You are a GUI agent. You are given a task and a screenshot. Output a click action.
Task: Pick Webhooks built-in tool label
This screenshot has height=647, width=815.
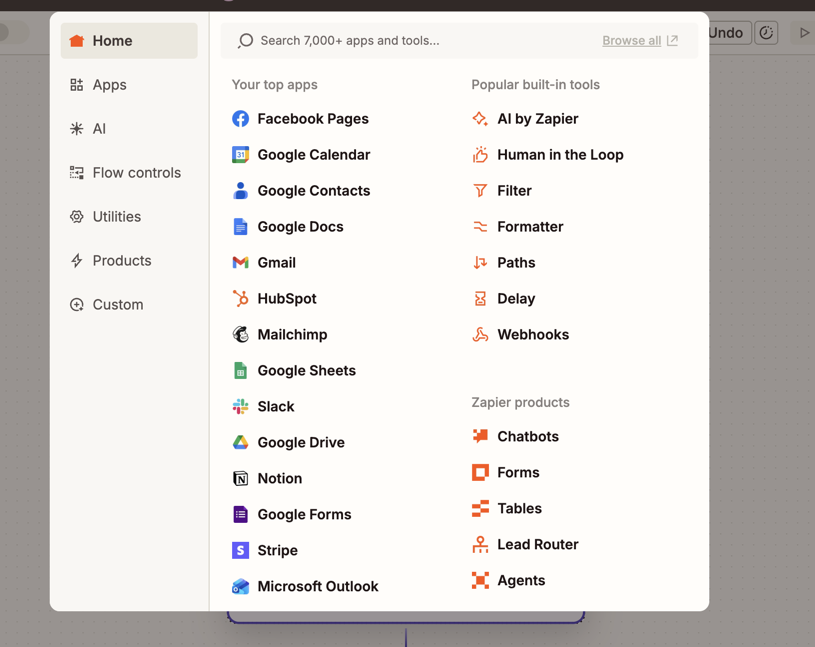(533, 334)
